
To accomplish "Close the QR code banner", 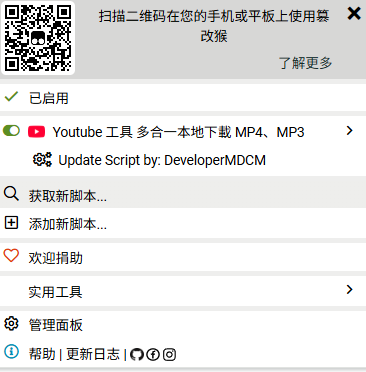I will click(x=354, y=13).
